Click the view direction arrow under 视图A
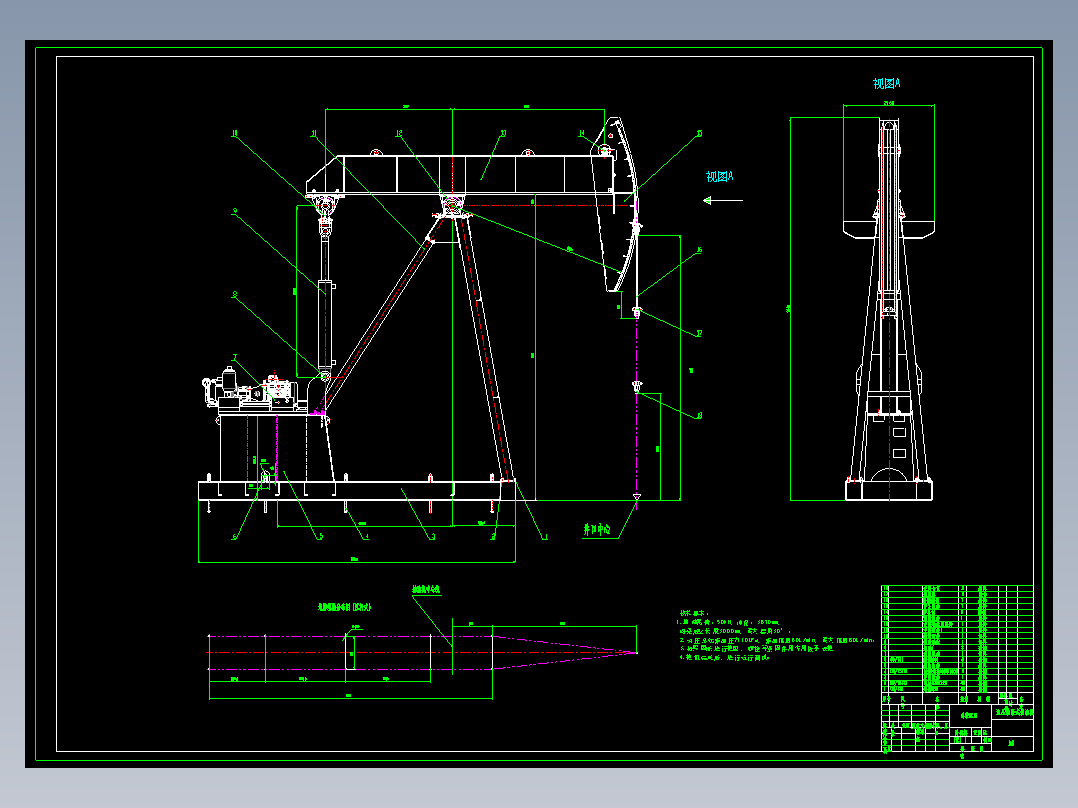The image size is (1078, 808). (723, 201)
